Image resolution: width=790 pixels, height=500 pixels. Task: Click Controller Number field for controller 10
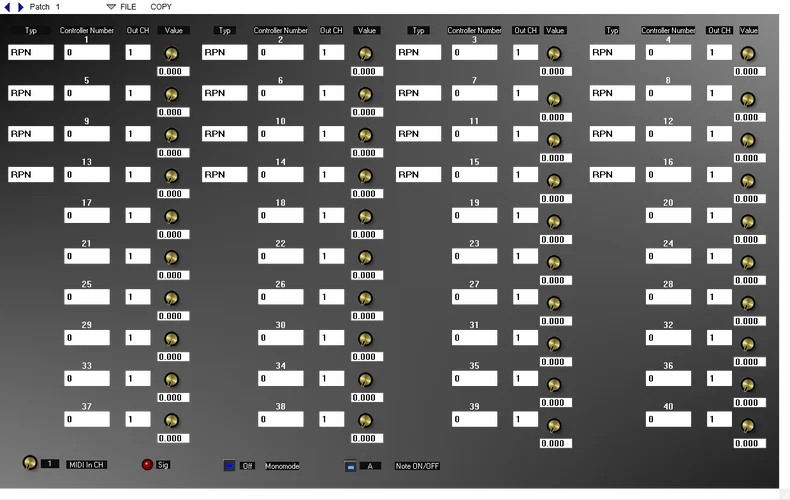[281, 134]
